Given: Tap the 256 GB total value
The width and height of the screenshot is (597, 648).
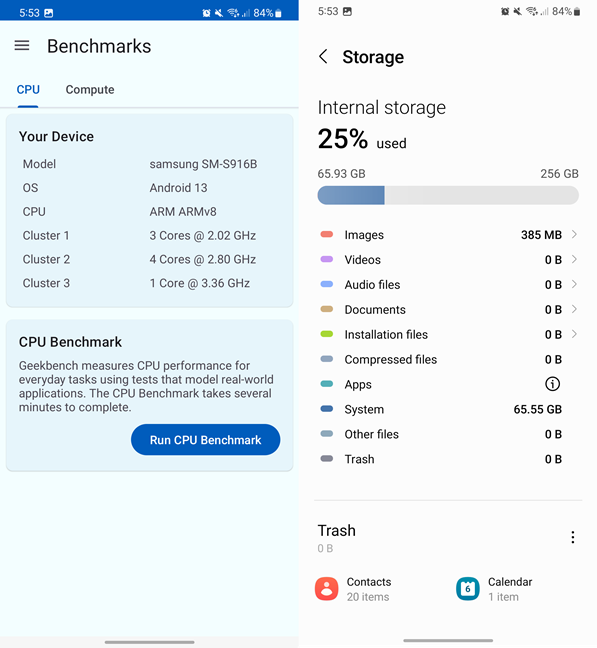Looking at the screenshot, I should click(559, 174).
